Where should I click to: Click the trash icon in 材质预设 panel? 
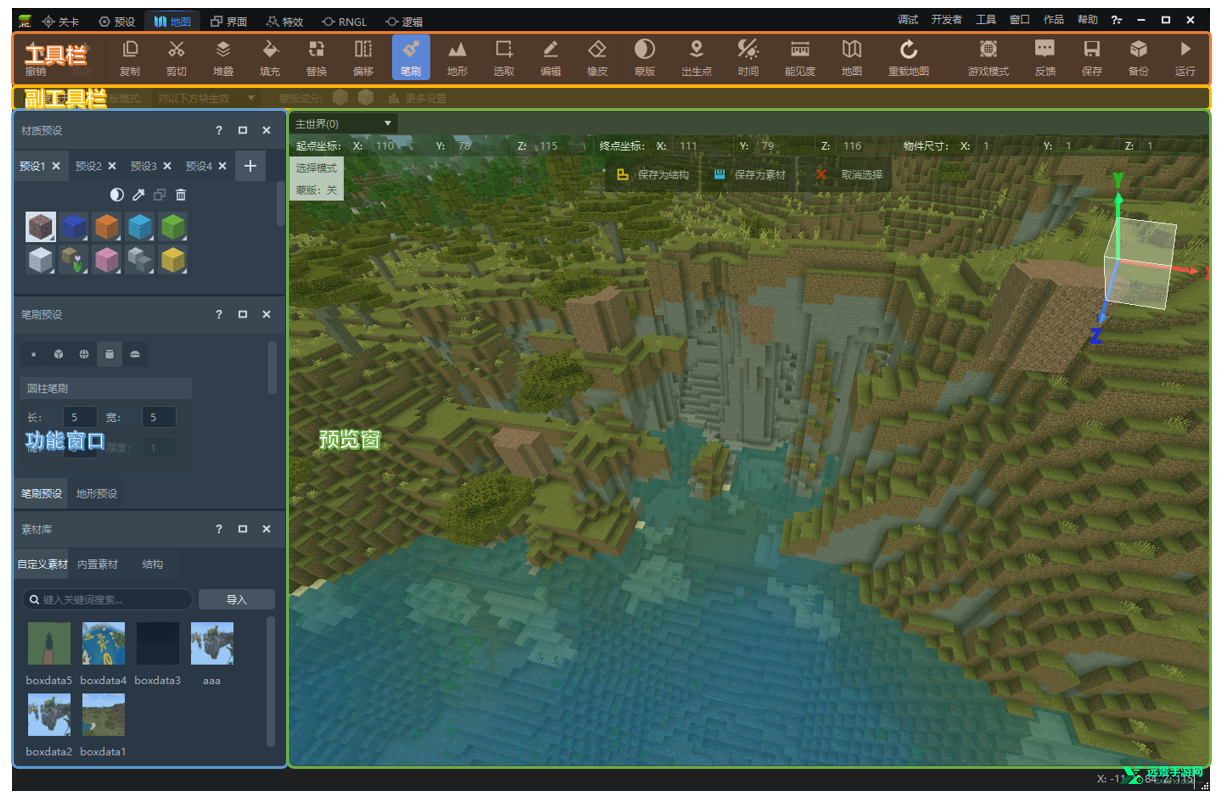[x=181, y=194]
